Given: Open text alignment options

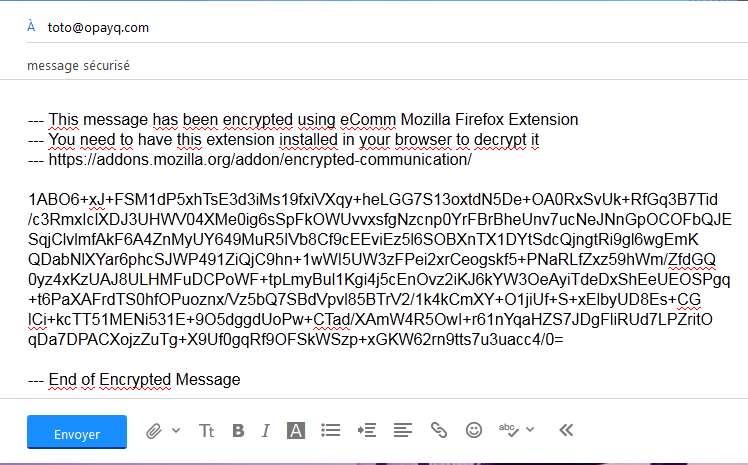Looking at the screenshot, I should (403, 431).
